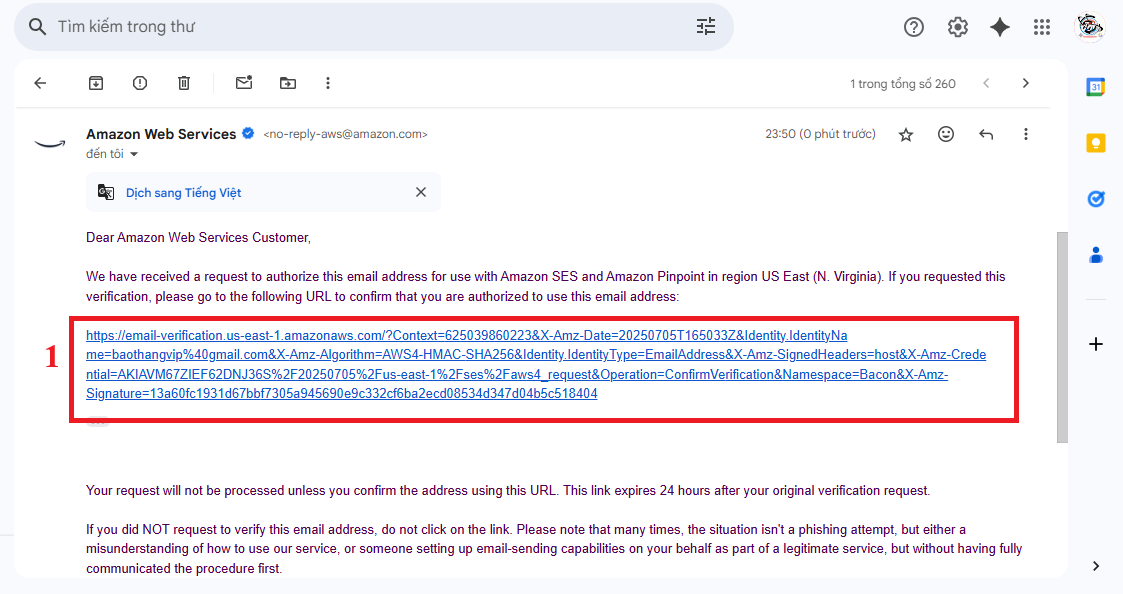Image resolution: width=1123 pixels, height=594 pixels.
Task: Open the Gemini sparkle icon
Action: click(1000, 27)
